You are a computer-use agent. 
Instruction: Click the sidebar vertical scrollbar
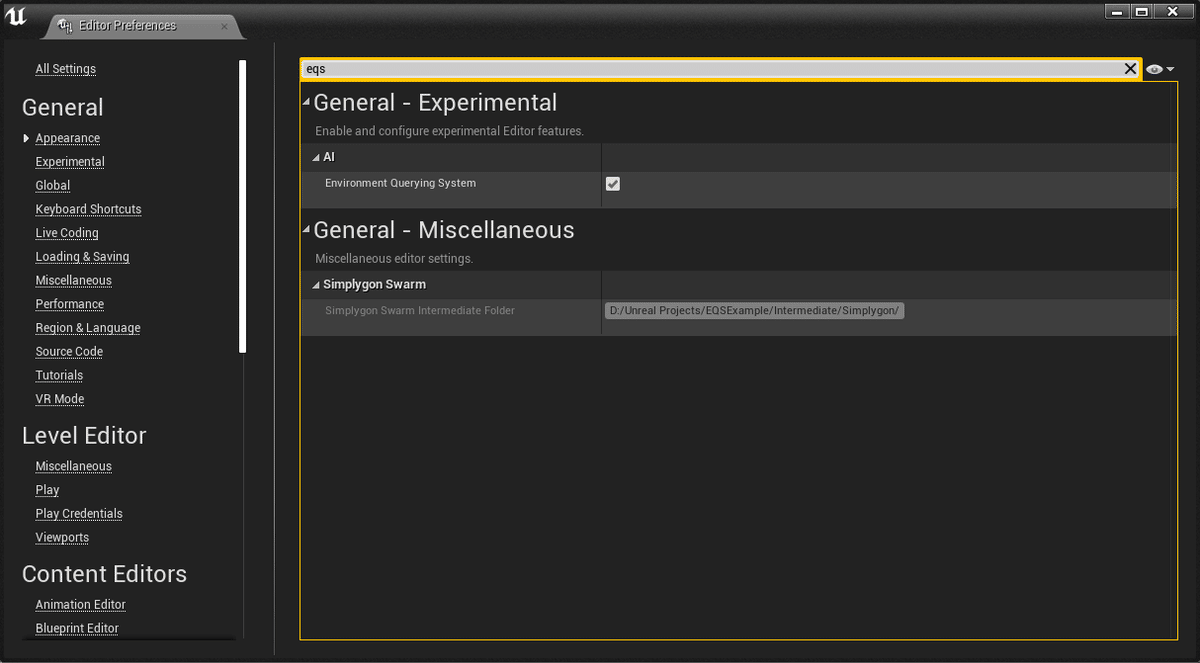click(242, 206)
